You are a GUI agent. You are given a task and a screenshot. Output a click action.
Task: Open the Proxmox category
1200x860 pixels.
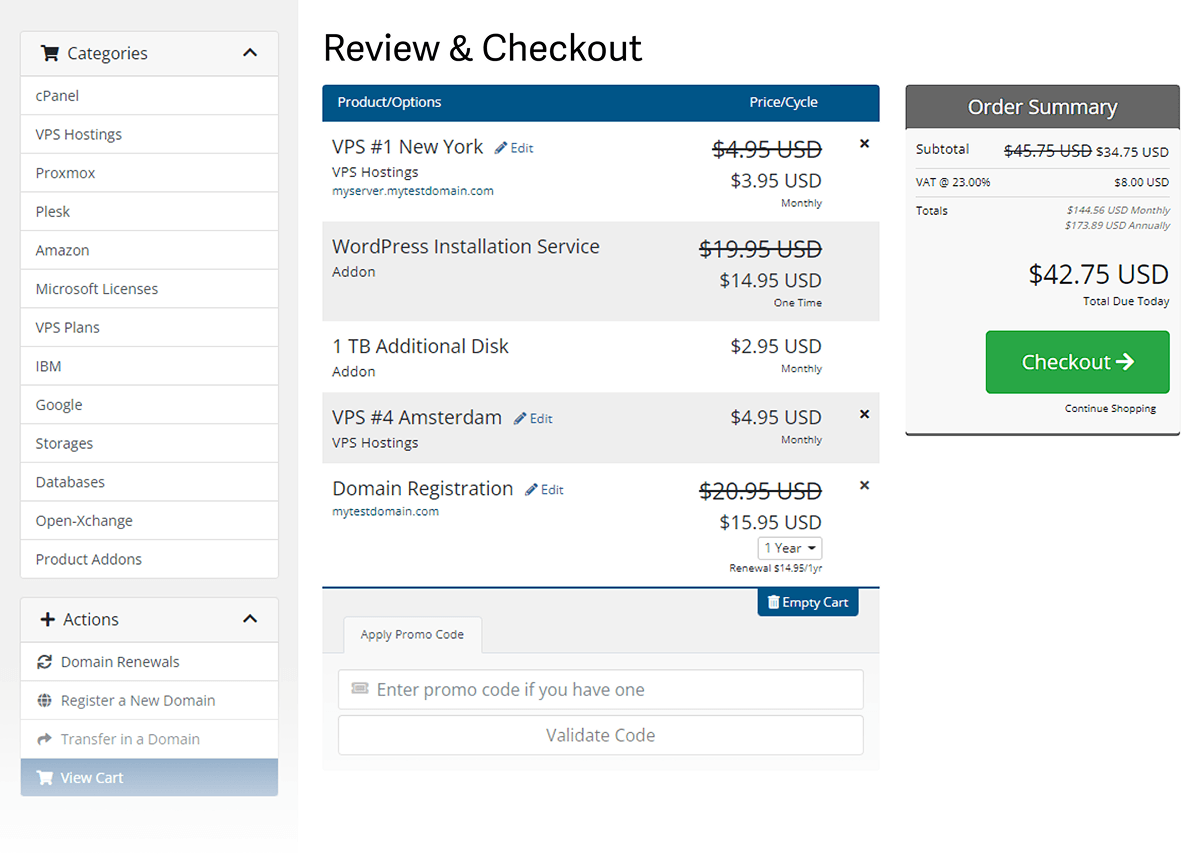point(149,173)
